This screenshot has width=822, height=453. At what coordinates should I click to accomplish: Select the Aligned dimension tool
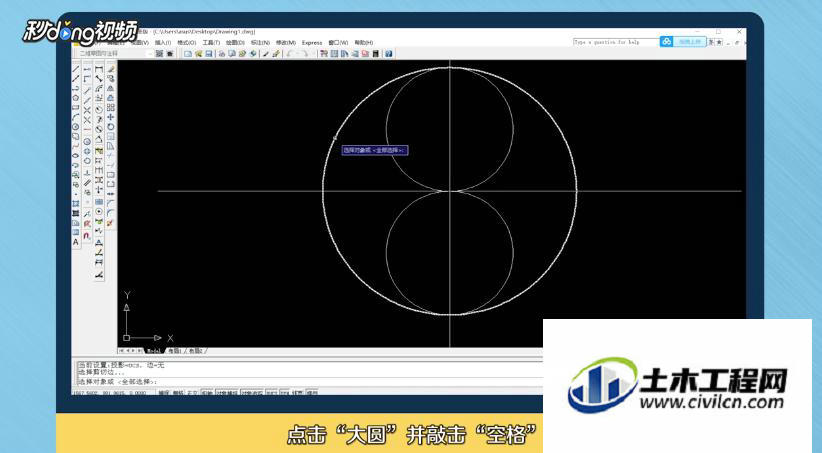tap(99, 79)
